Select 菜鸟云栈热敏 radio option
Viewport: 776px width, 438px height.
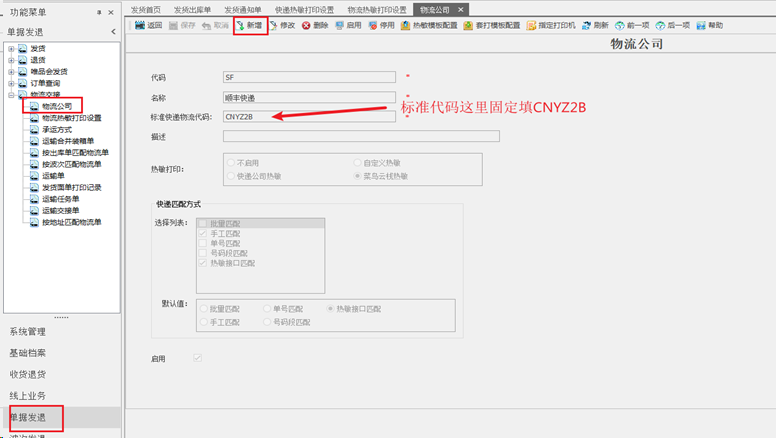[x=357, y=176]
